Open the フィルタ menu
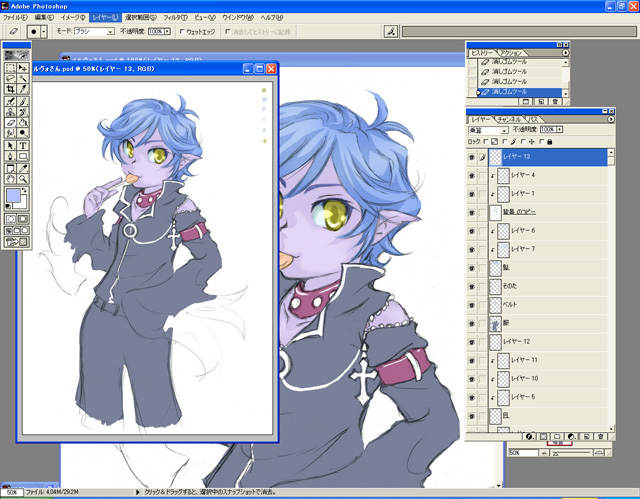 point(176,18)
